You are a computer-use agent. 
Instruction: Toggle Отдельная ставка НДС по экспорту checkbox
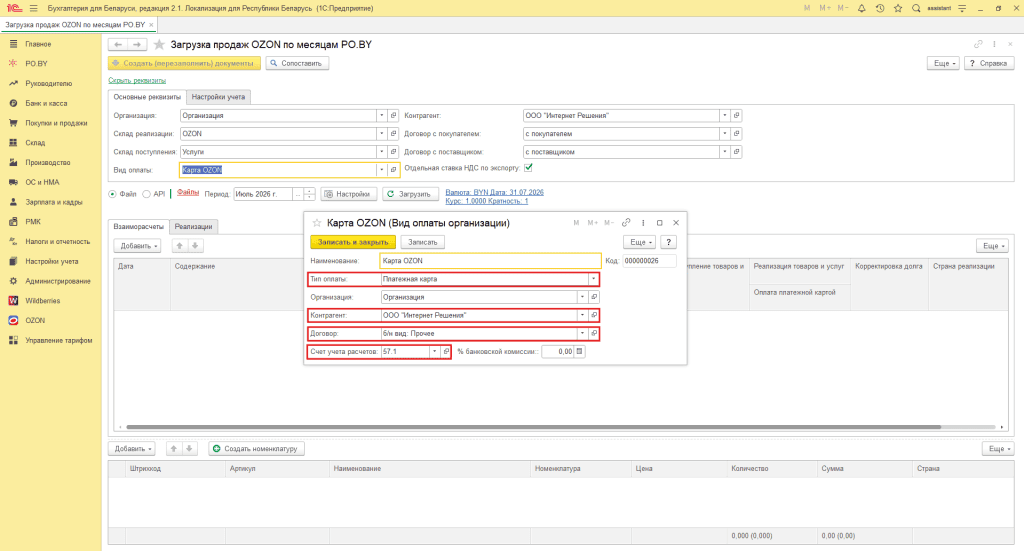(x=528, y=168)
